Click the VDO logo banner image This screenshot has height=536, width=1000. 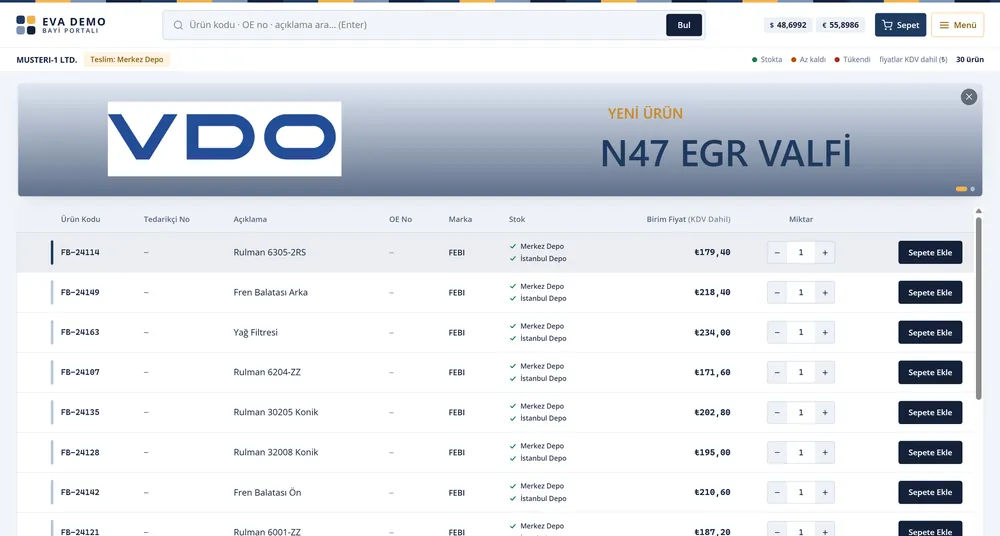click(x=224, y=138)
